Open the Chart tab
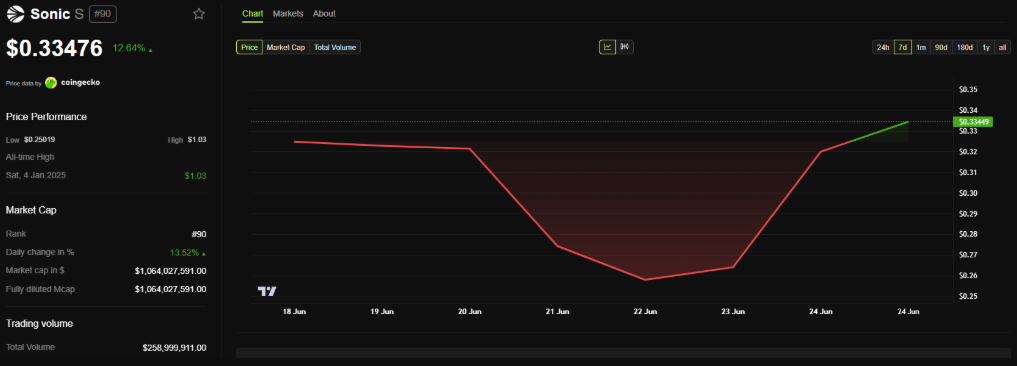The width and height of the screenshot is (1017, 366). tap(252, 14)
